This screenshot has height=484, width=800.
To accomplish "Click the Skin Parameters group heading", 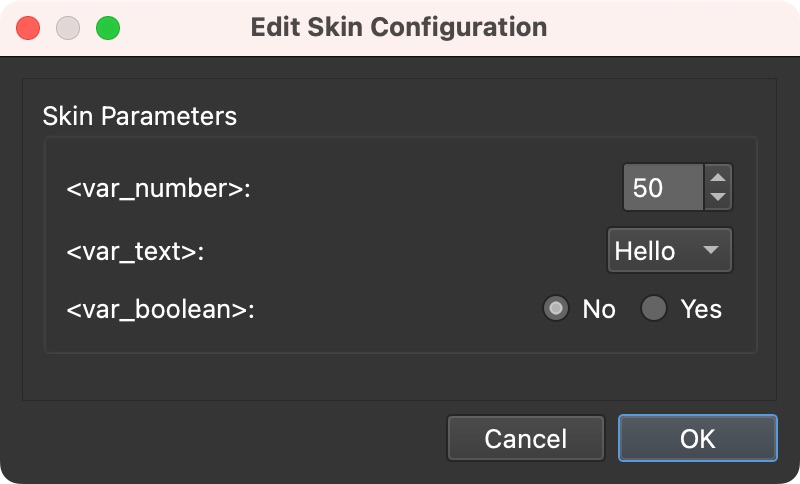I will pyautogui.click(x=140, y=116).
